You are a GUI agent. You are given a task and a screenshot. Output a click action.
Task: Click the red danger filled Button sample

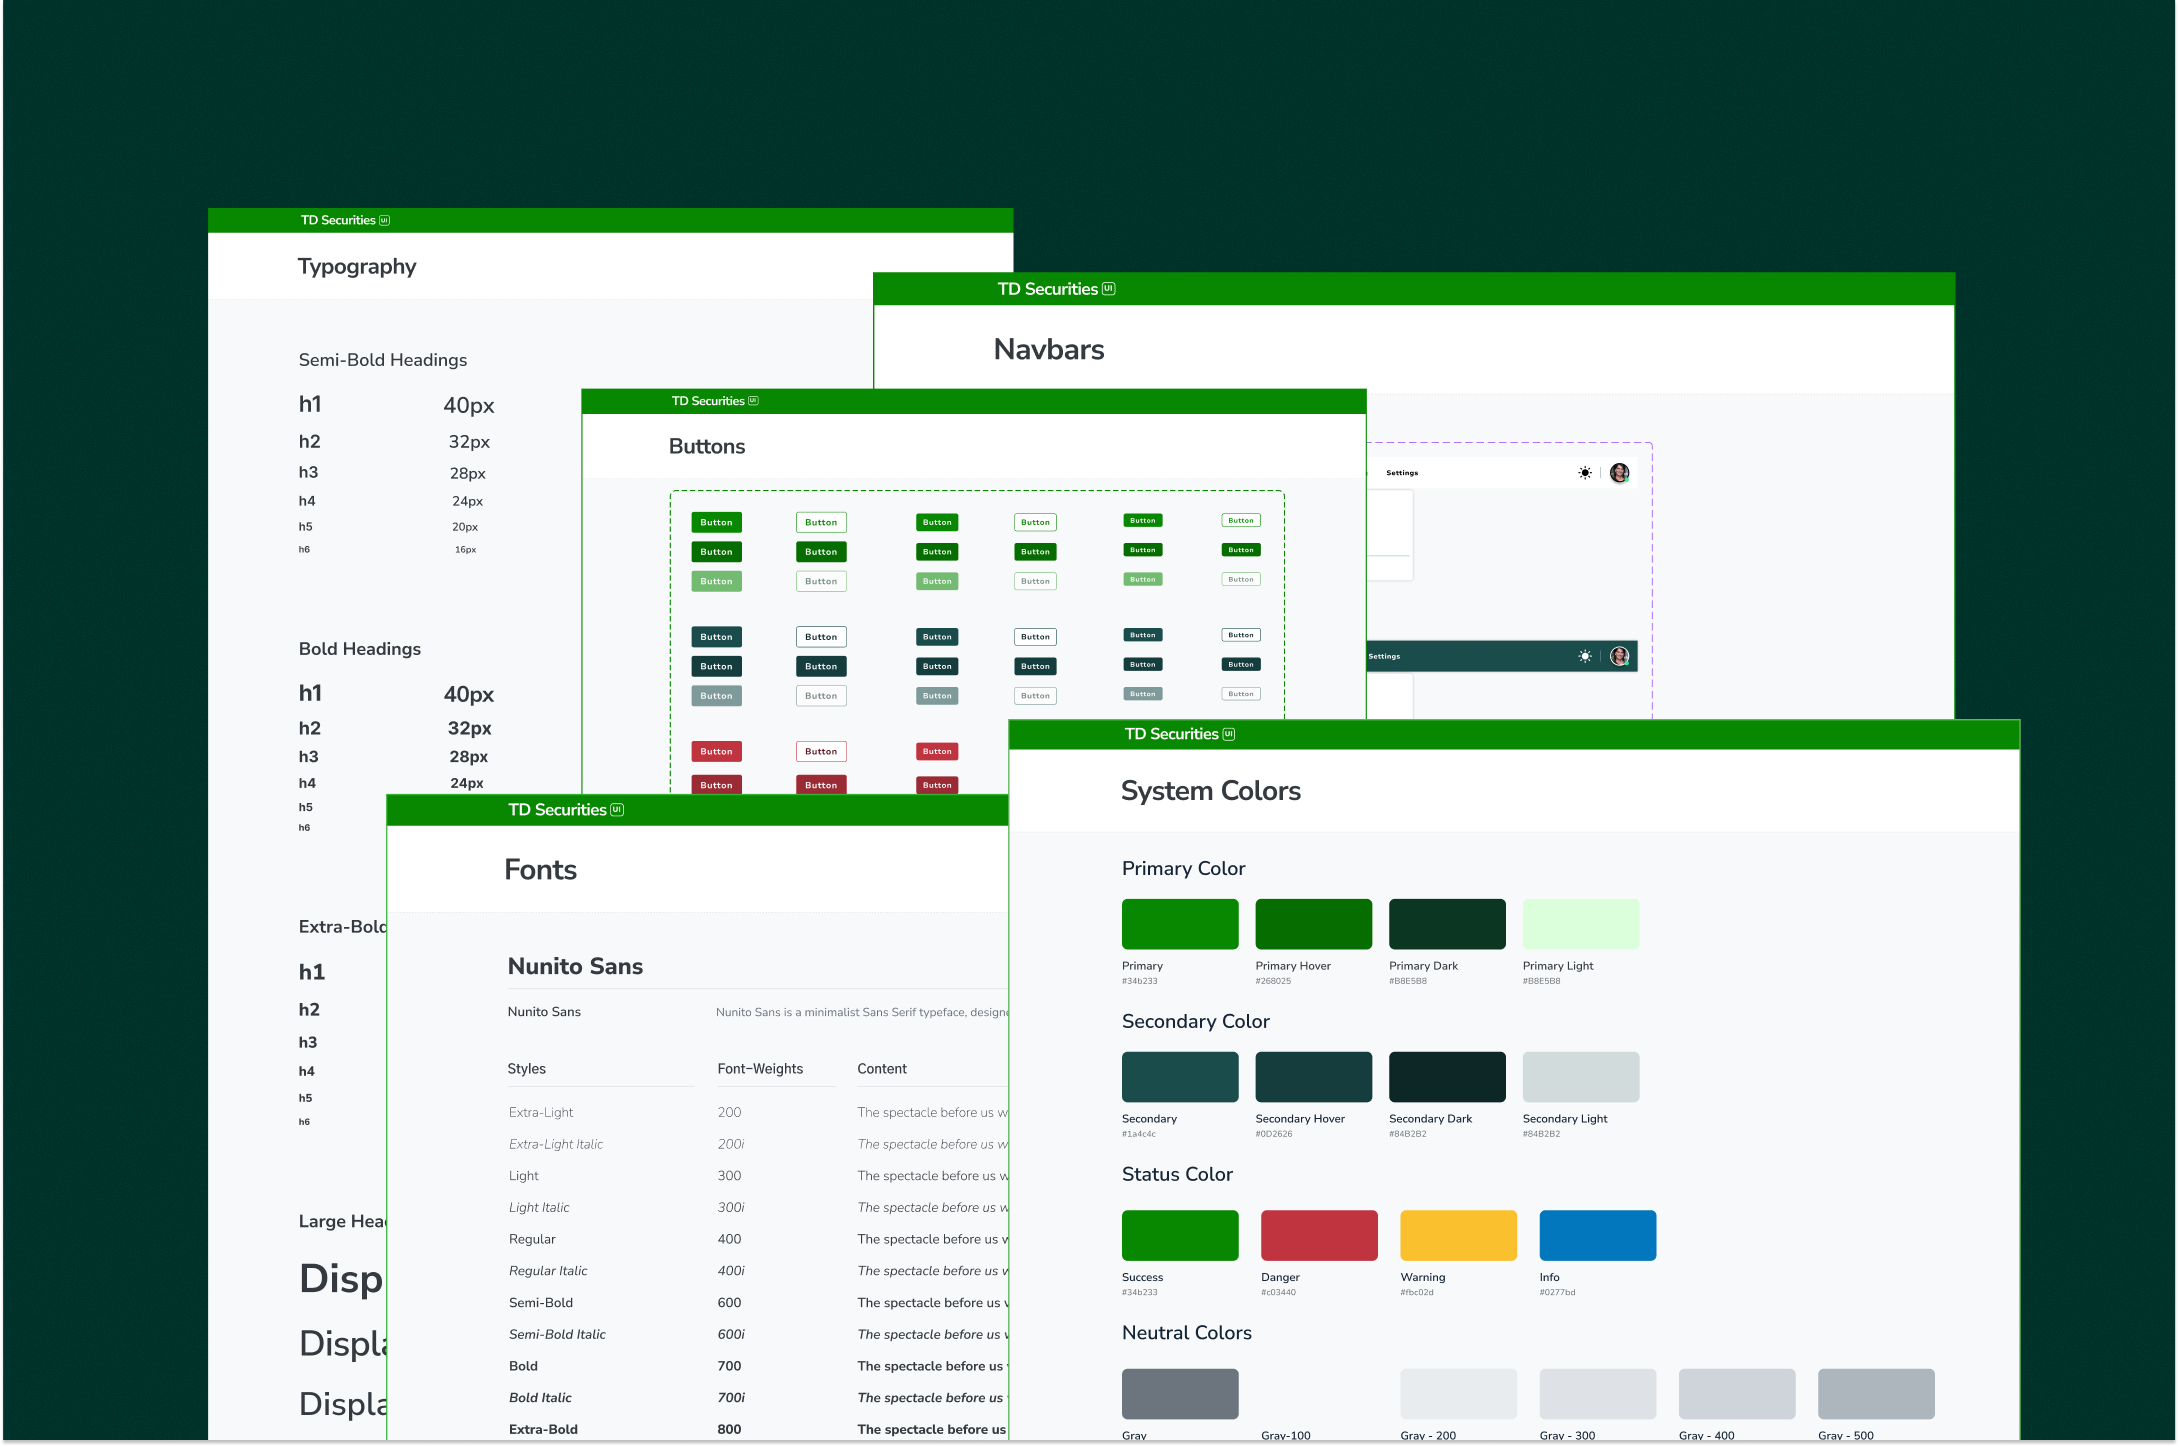pyautogui.click(x=716, y=751)
